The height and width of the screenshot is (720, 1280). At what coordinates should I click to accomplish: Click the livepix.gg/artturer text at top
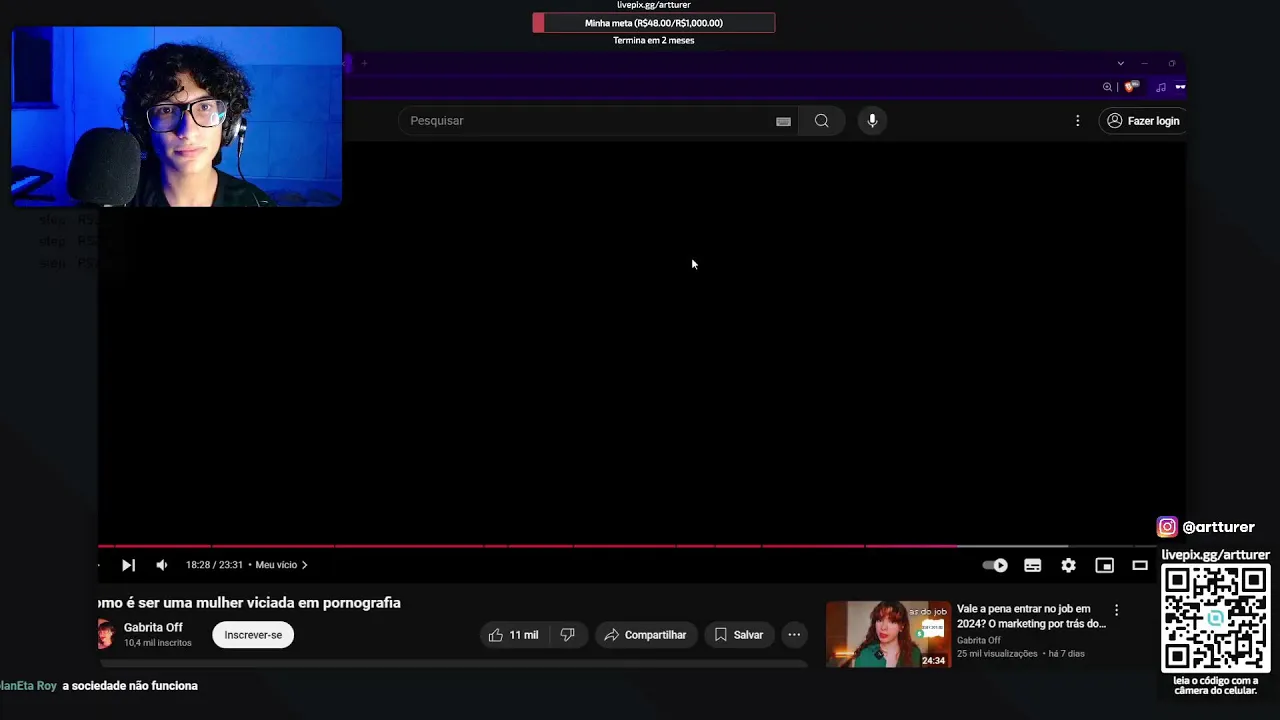pos(654,5)
